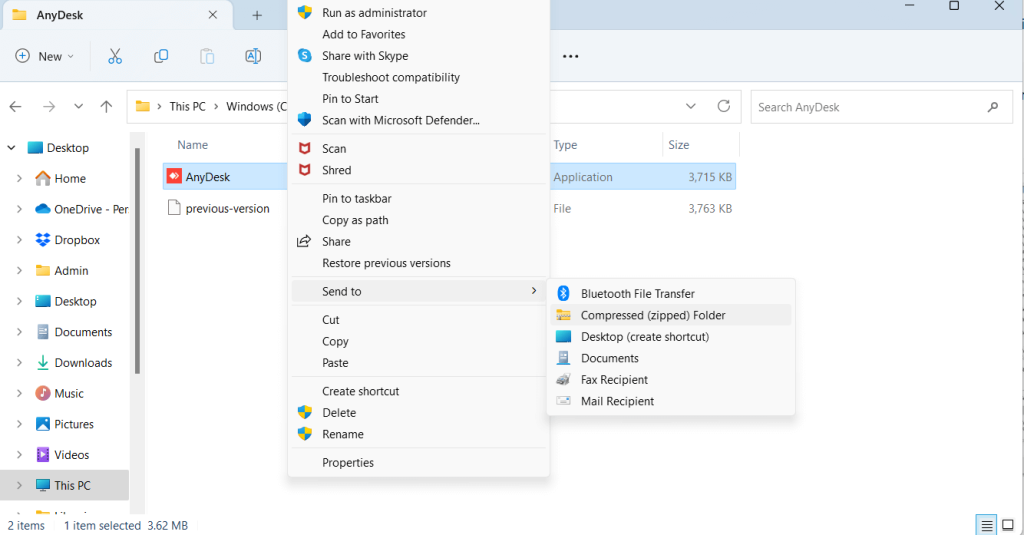Click the Copy icon in toolbar

161,56
